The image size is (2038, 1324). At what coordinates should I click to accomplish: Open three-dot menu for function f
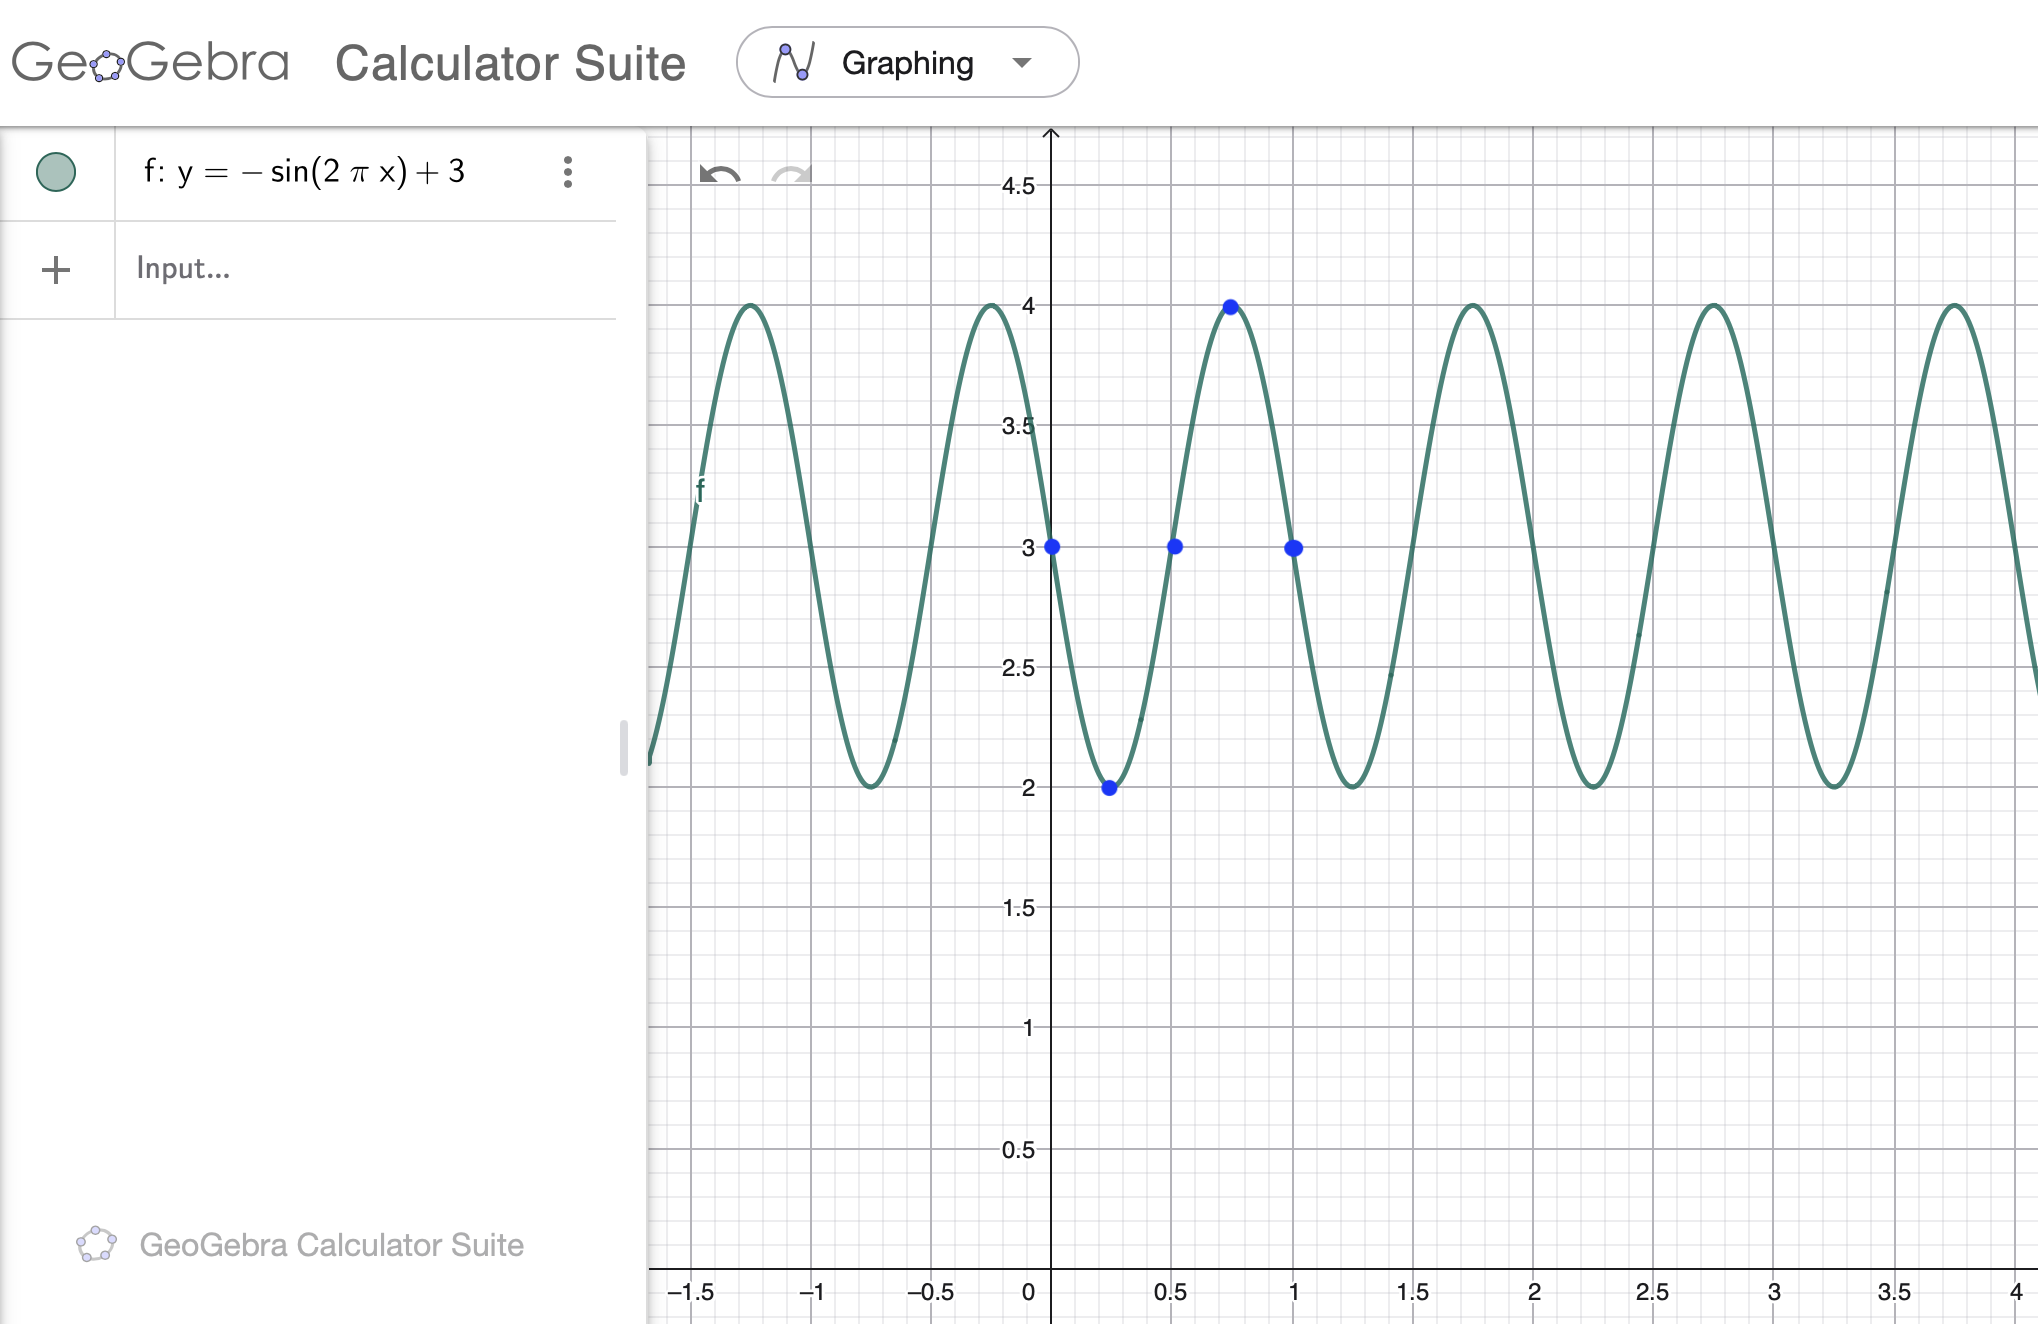point(567,172)
